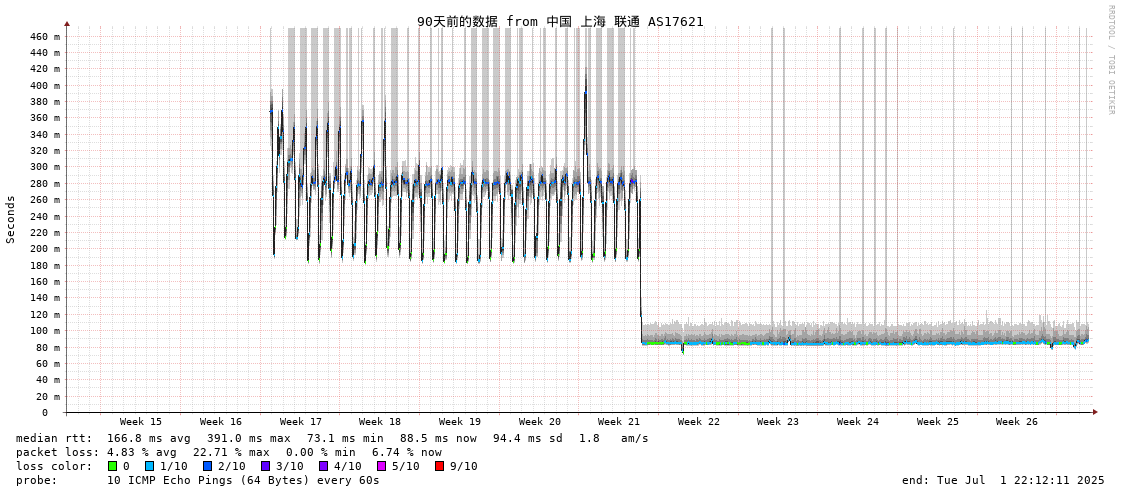Screen dimensions: 1121x494
Task: Click the 80 m y-axis value
Action: coord(48,347)
